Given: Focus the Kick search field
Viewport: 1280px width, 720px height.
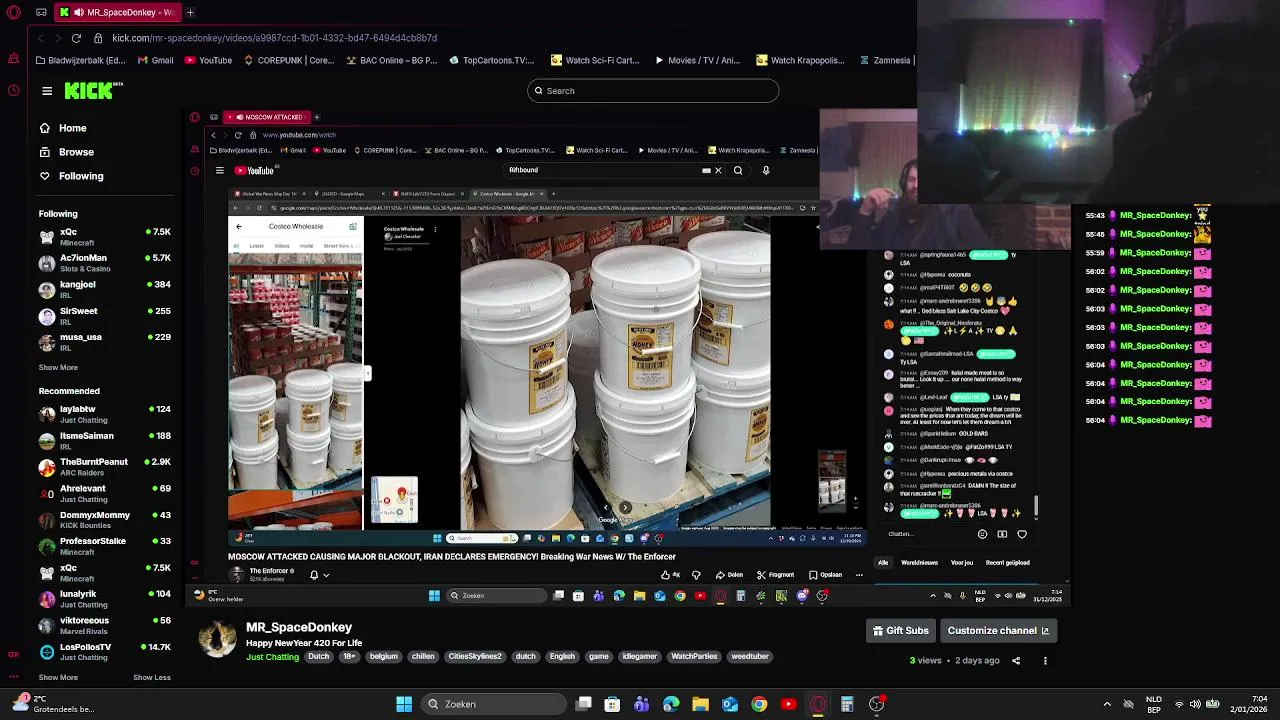Looking at the screenshot, I should (653, 91).
